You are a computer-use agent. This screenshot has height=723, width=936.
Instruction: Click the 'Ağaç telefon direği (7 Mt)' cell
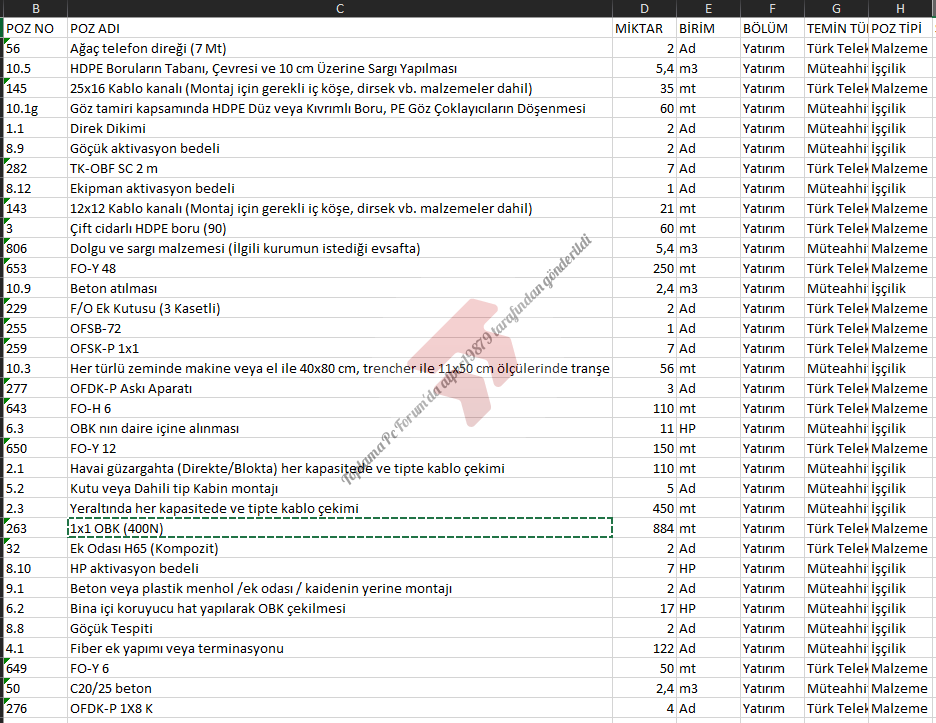(x=340, y=48)
